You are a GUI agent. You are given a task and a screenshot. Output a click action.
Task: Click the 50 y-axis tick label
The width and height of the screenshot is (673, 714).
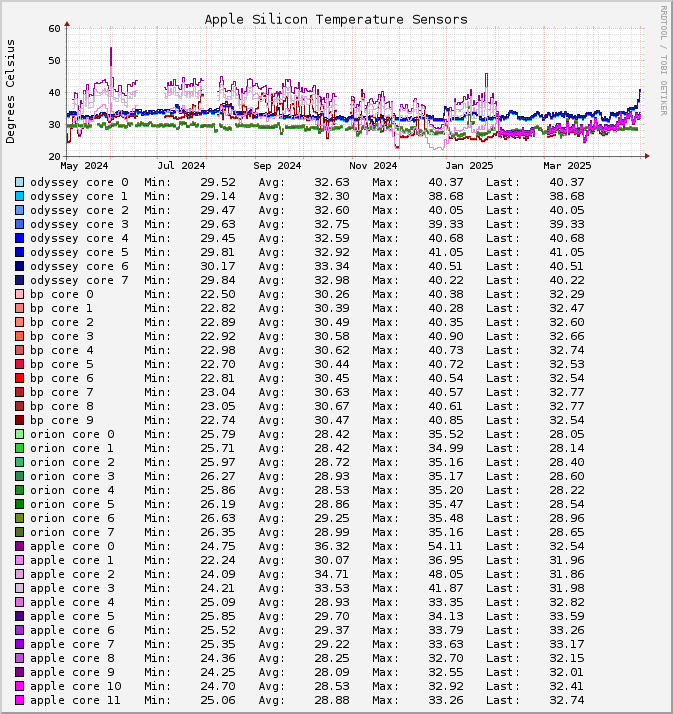pyautogui.click(x=54, y=61)
